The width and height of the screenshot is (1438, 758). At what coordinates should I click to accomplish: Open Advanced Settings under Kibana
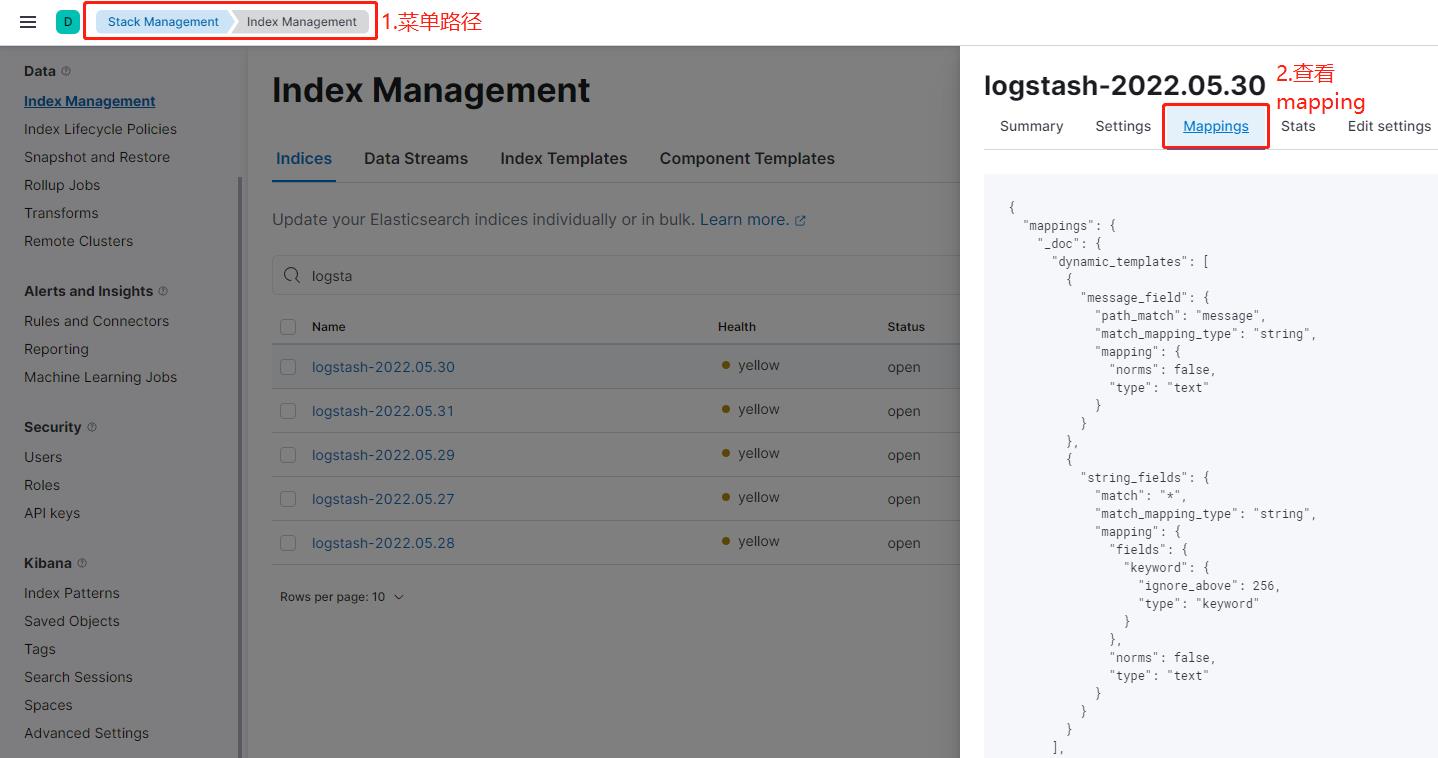click(x=86, y=733)
